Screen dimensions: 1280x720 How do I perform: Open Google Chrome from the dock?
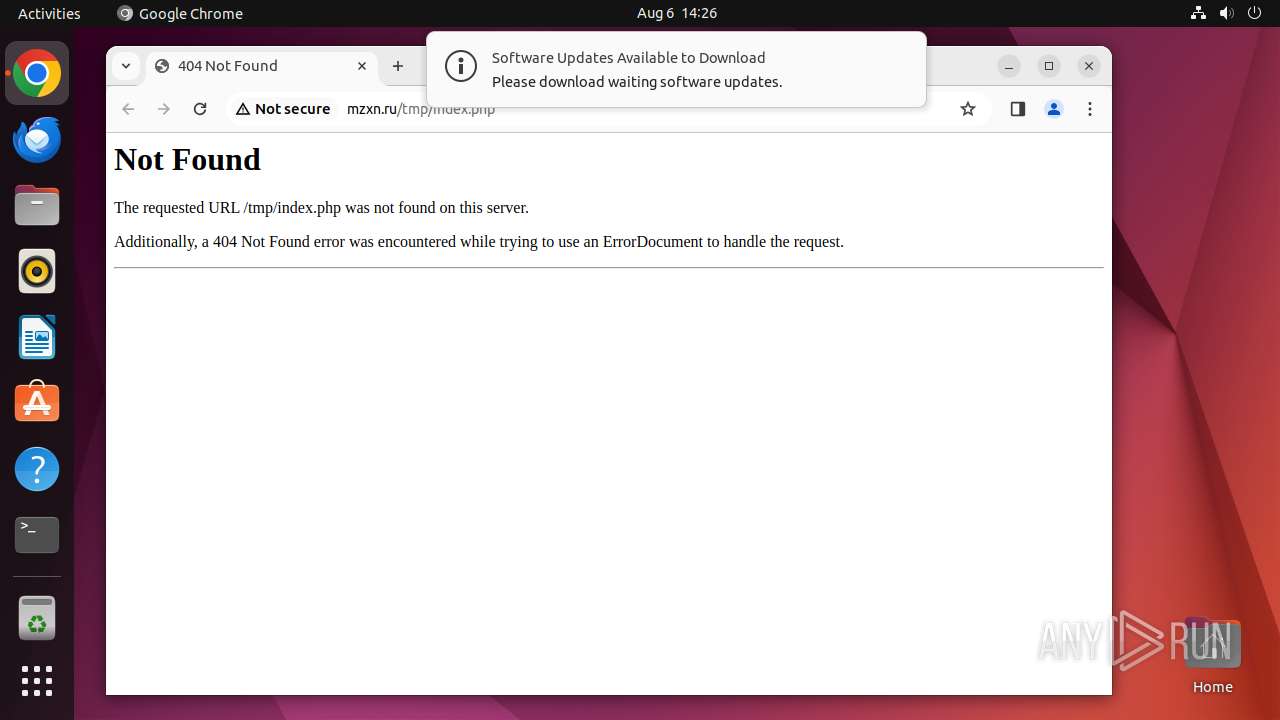tap(37, 74)
